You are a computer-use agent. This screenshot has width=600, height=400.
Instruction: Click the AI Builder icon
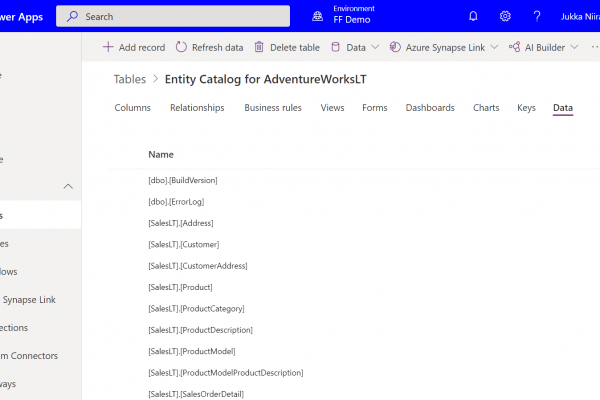click(x=514, y=47)
